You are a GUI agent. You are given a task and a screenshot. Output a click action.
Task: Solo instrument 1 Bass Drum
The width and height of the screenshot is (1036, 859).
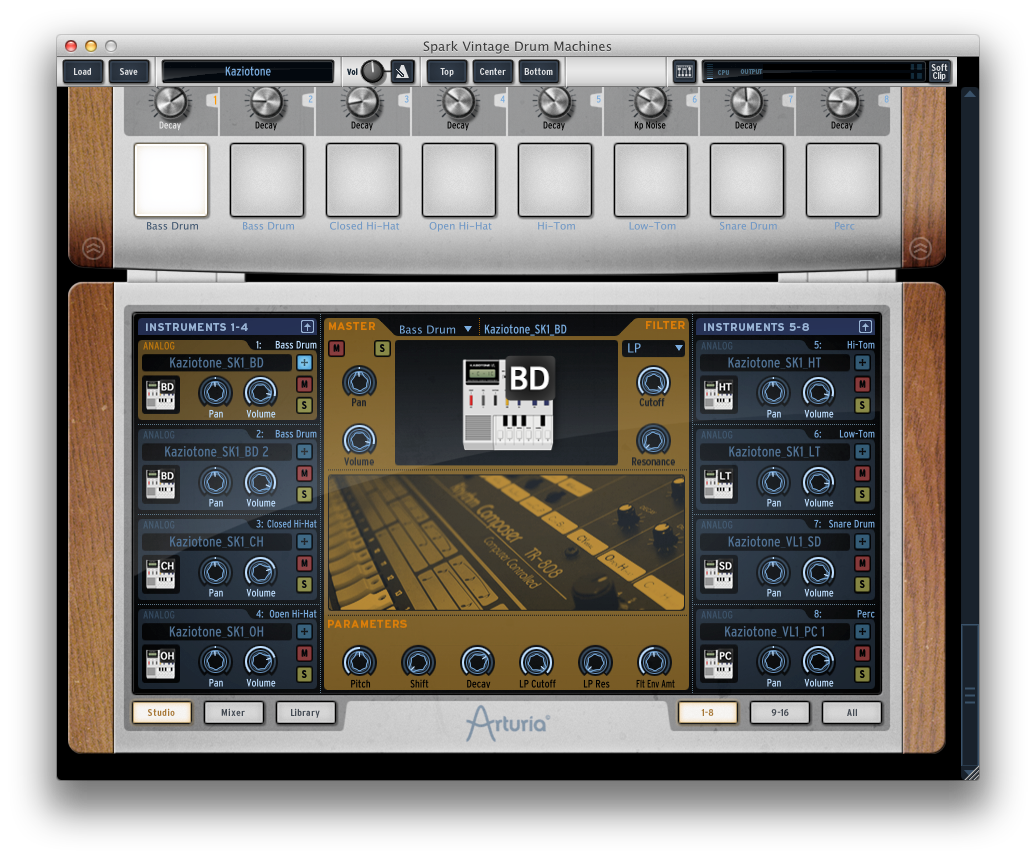pyautogui.click(x=304, y=405)
